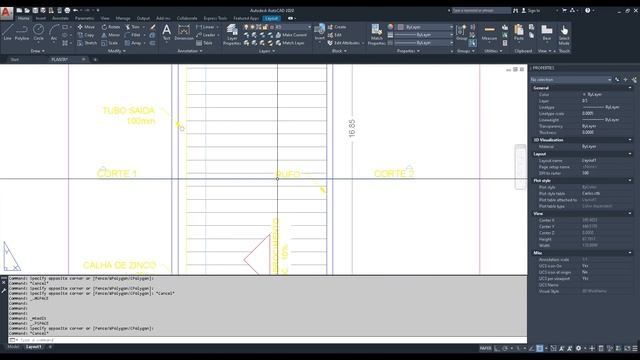The image size is (640, 360).
Task: Click the Match Layer button
Action: tap(289, 43)
